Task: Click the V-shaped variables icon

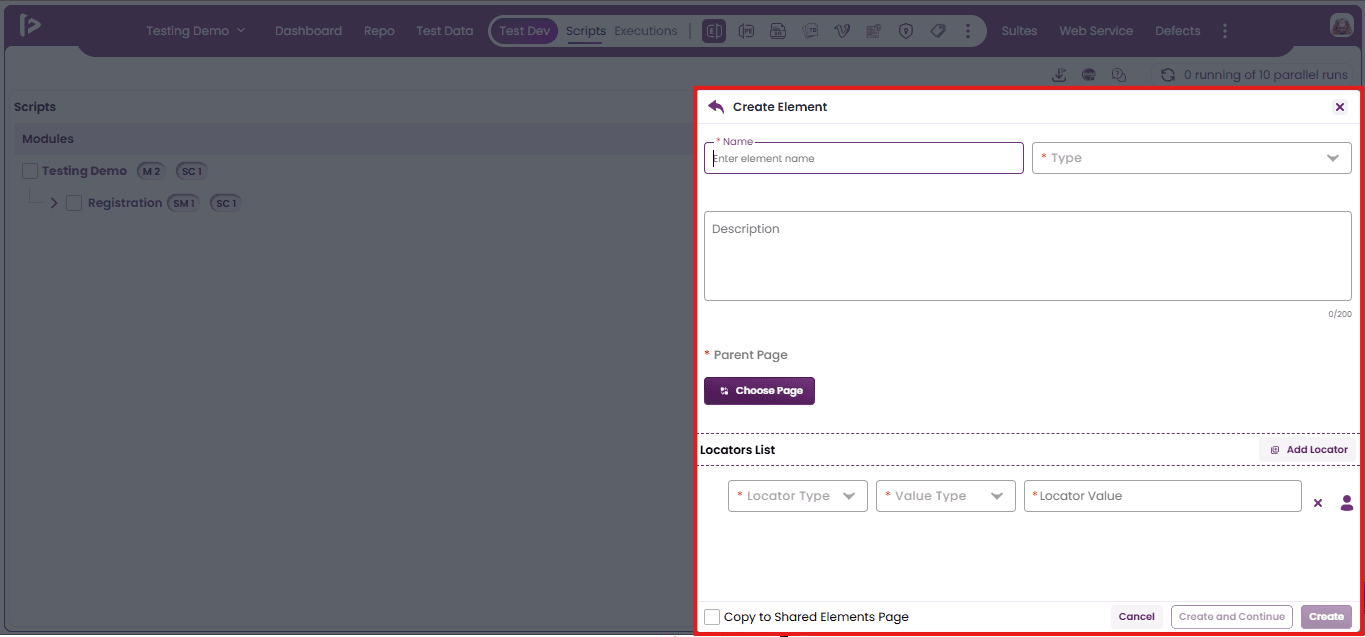Action: [x=842, y=31]
